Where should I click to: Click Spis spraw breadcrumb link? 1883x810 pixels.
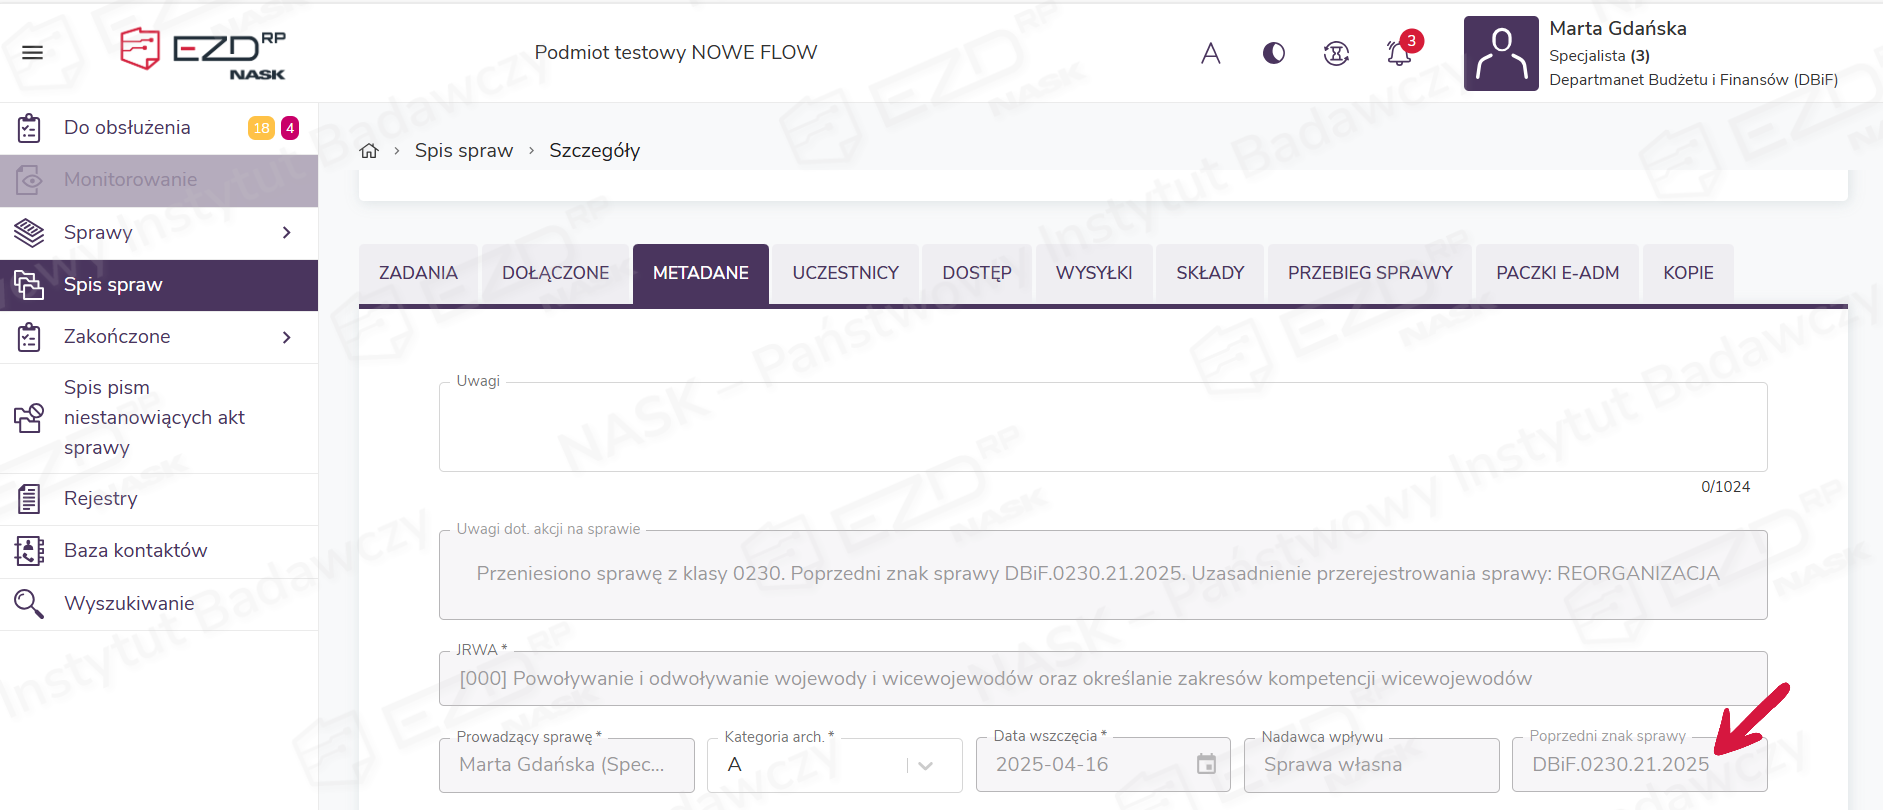pyautogui.click(x=463, y=151)
